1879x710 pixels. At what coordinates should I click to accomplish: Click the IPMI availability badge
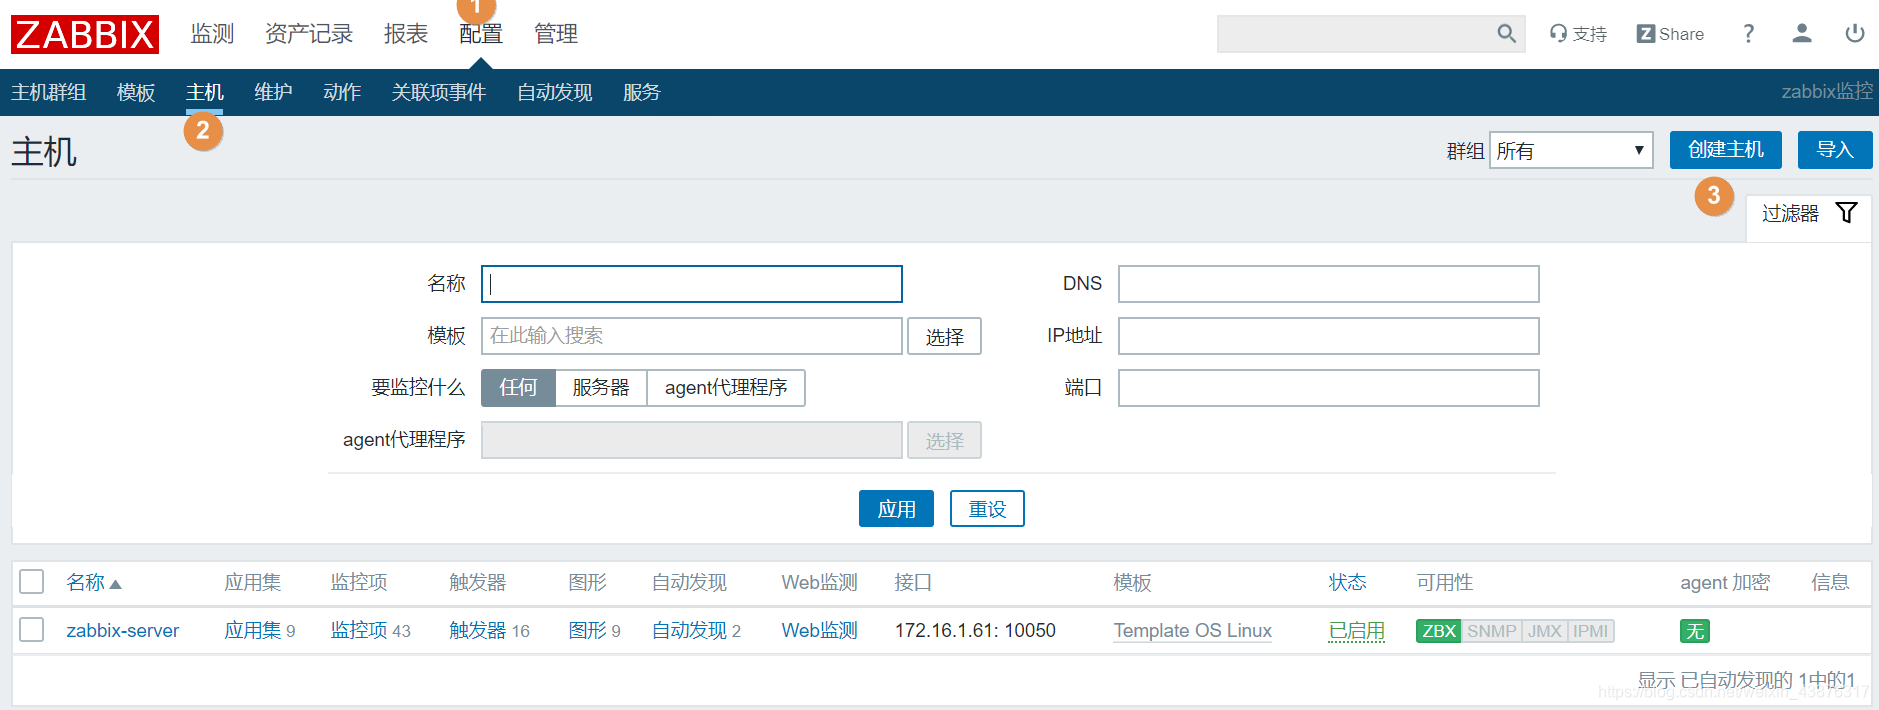[1591, 631]
